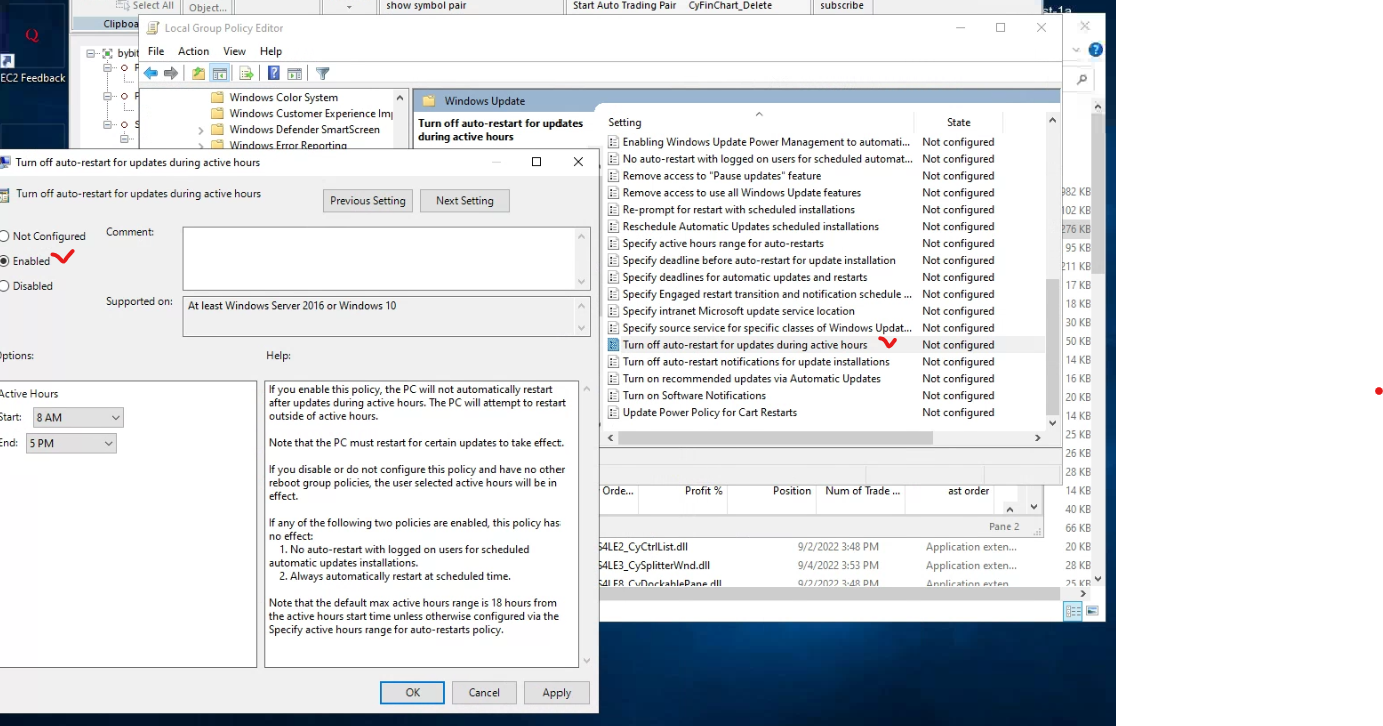Select the Not Configured radio button
Viewport: 1383px width, 726px height.
click(5, 236)
